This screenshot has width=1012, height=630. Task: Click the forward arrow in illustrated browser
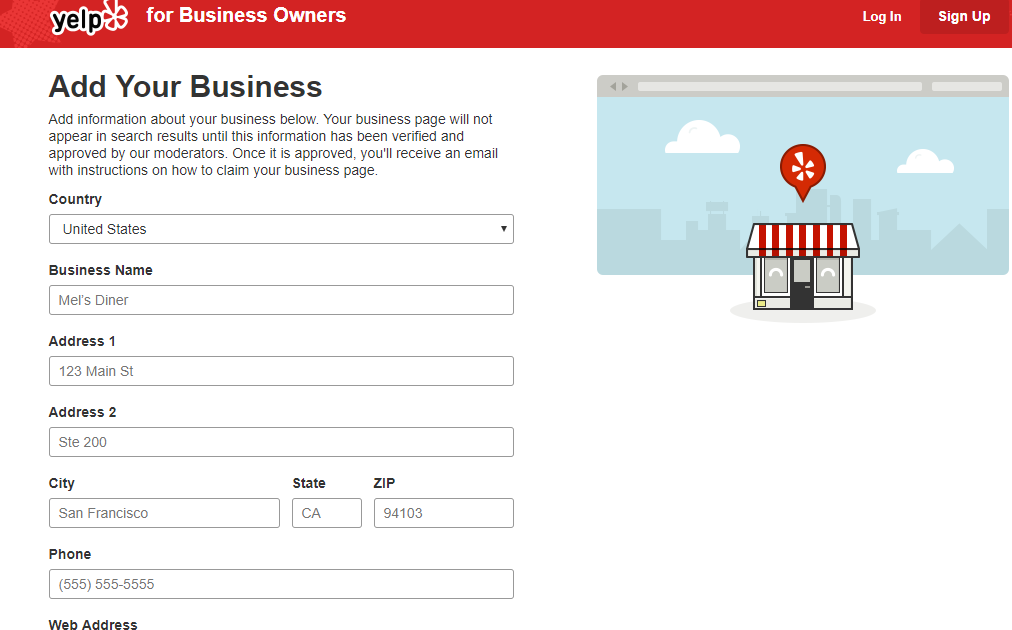626,87
